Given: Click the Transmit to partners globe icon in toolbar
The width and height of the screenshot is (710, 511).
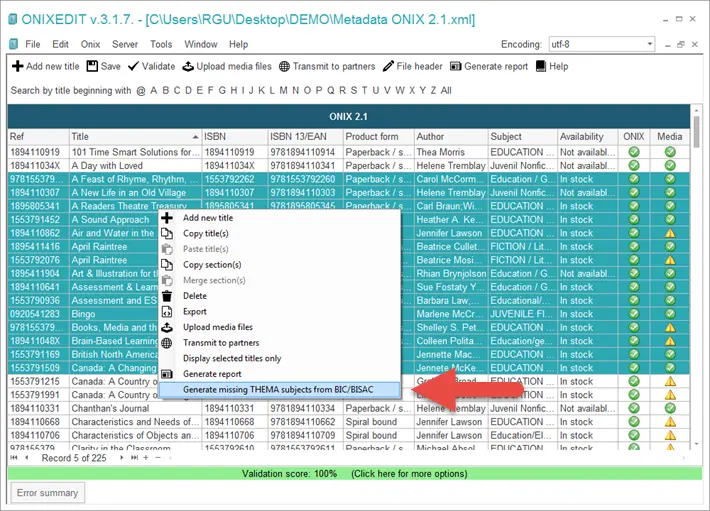Looking at the screenshot, I should coord(284,67).
